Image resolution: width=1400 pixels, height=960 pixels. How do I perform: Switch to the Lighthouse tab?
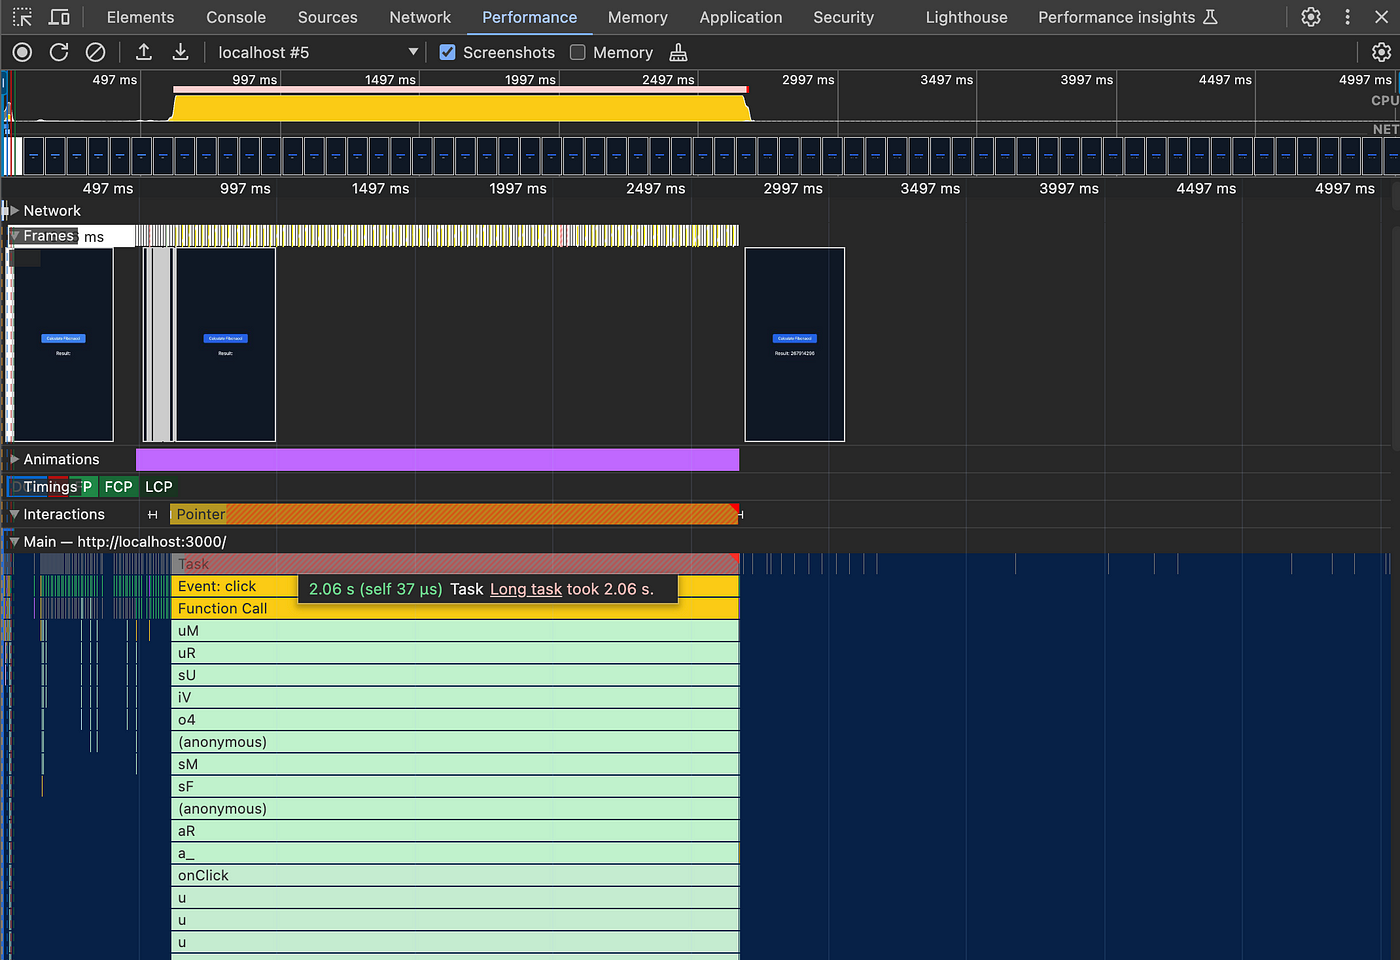coord(966,17)
